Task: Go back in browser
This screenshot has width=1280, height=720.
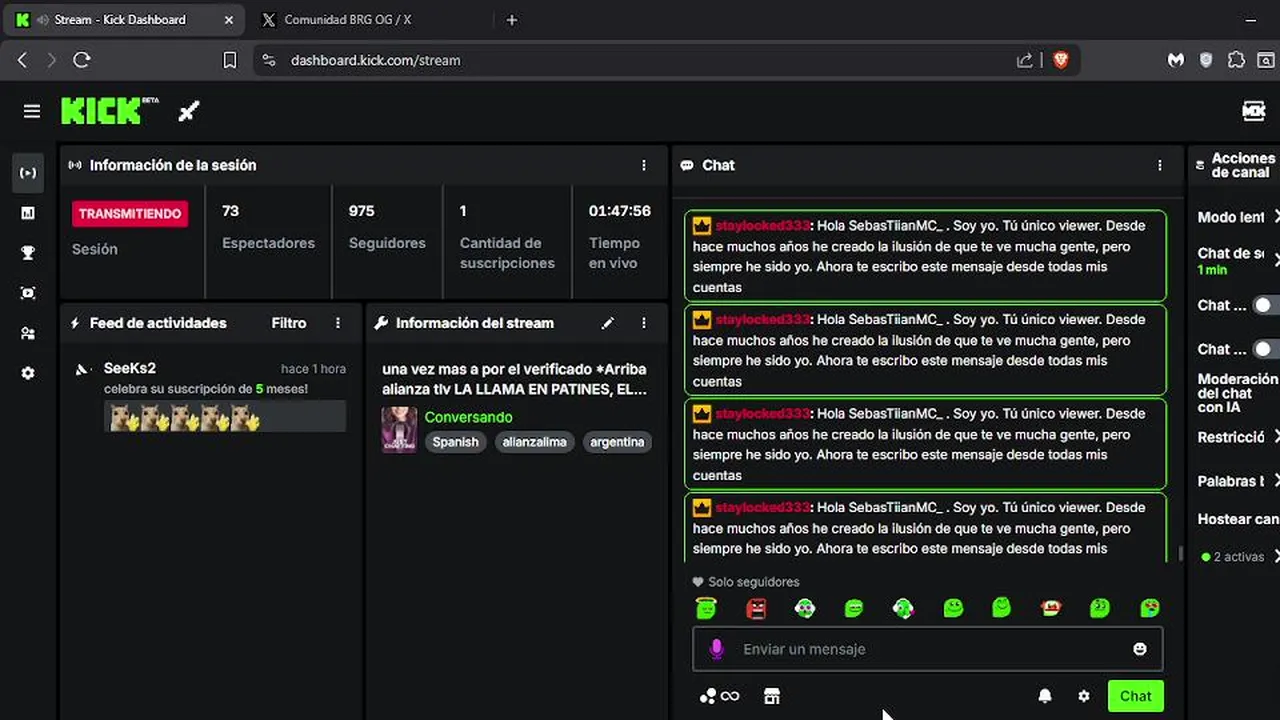Action: pos(22,60)
